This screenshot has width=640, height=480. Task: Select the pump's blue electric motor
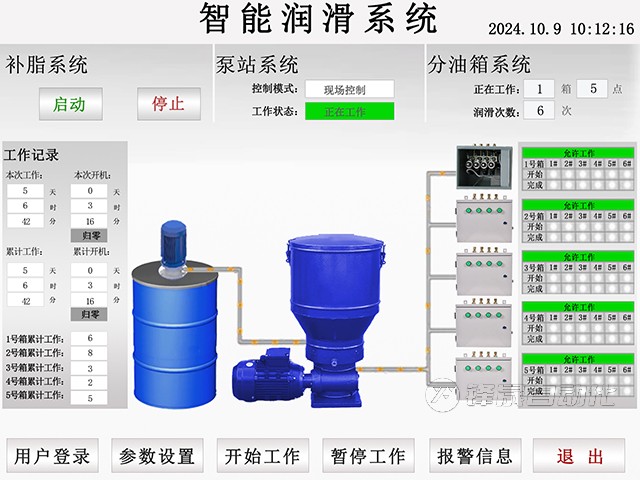click(264, 380)
